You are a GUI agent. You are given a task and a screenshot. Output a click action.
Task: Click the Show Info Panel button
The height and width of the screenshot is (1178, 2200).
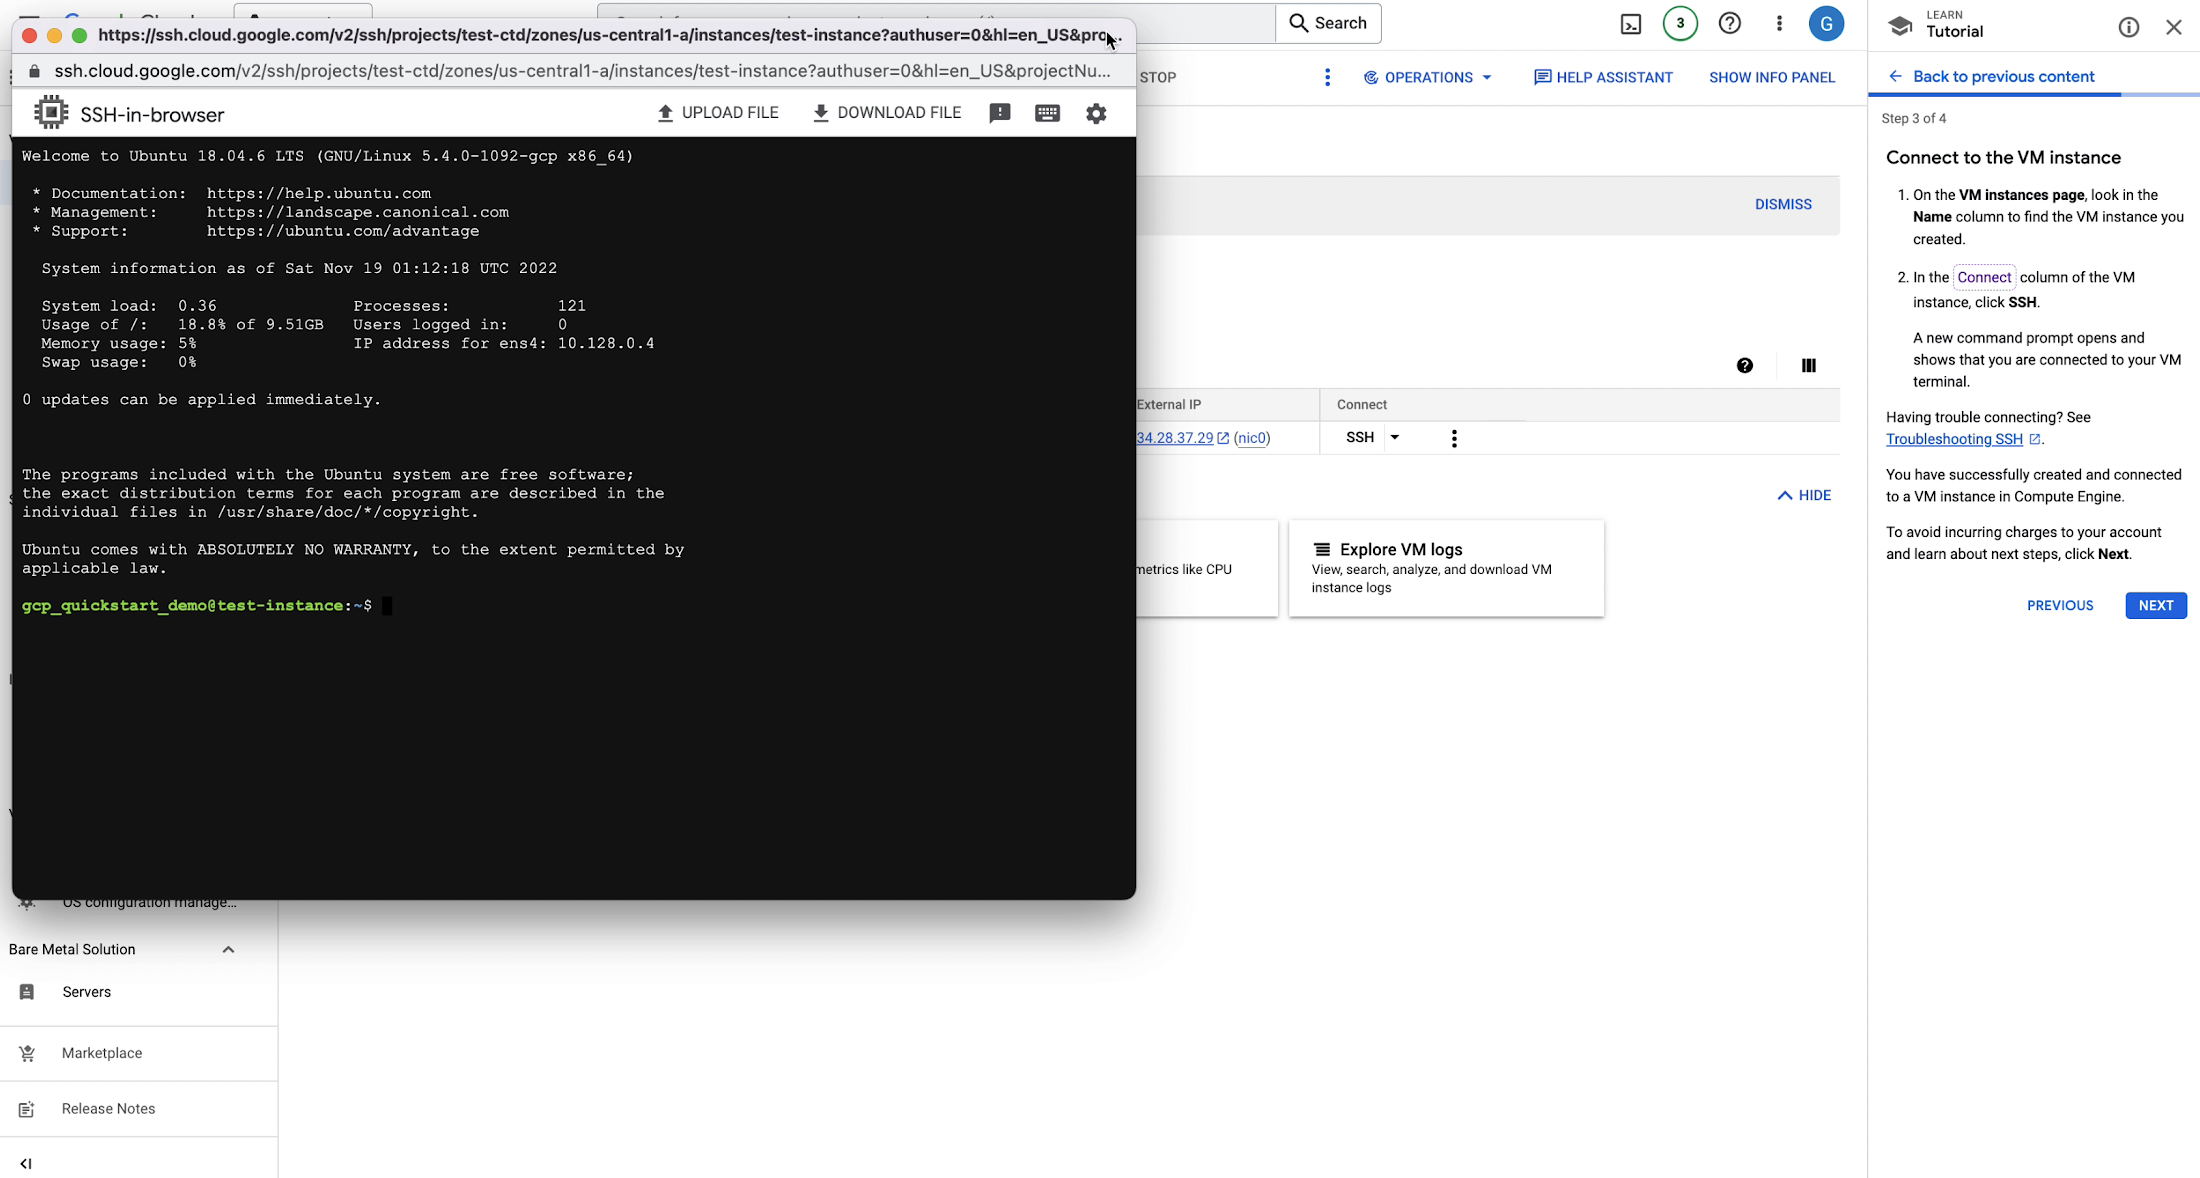click(1771, 77)
